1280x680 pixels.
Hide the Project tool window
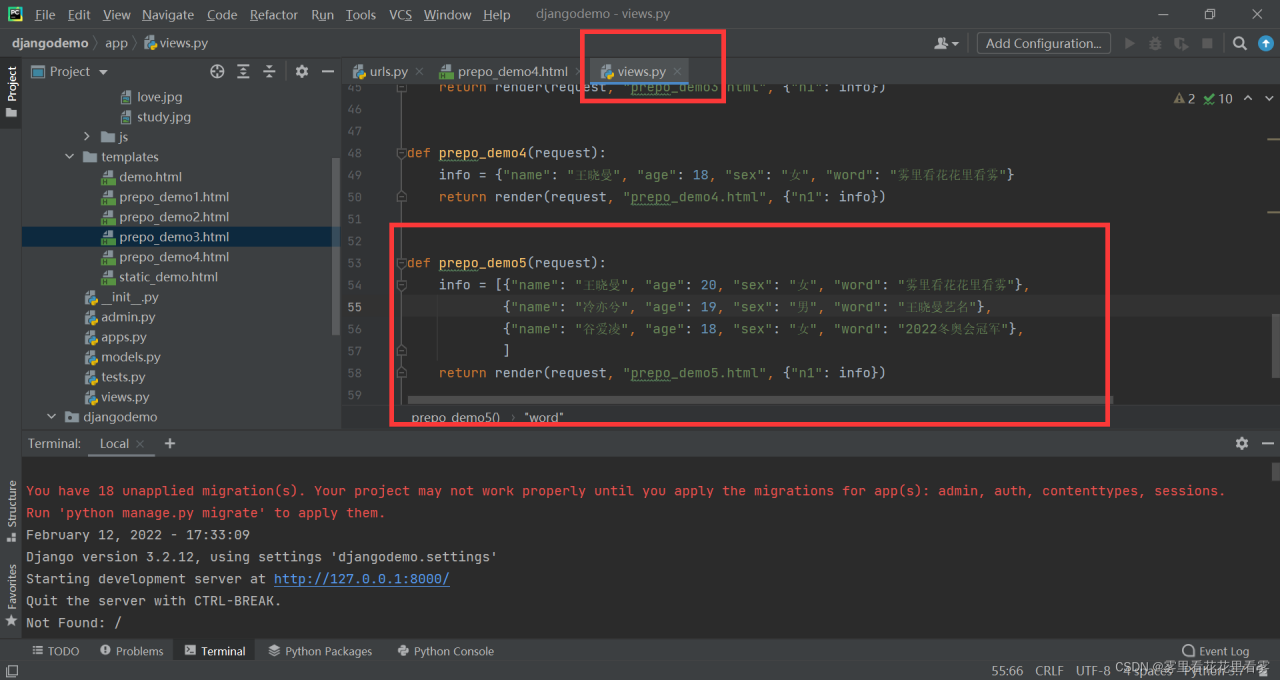point(327,72)
